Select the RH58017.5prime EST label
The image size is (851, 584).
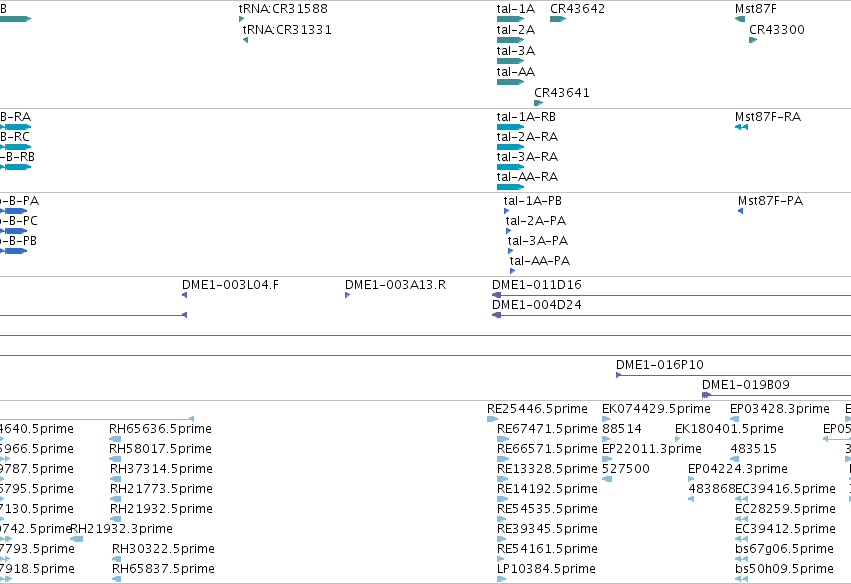click(160, 449)
